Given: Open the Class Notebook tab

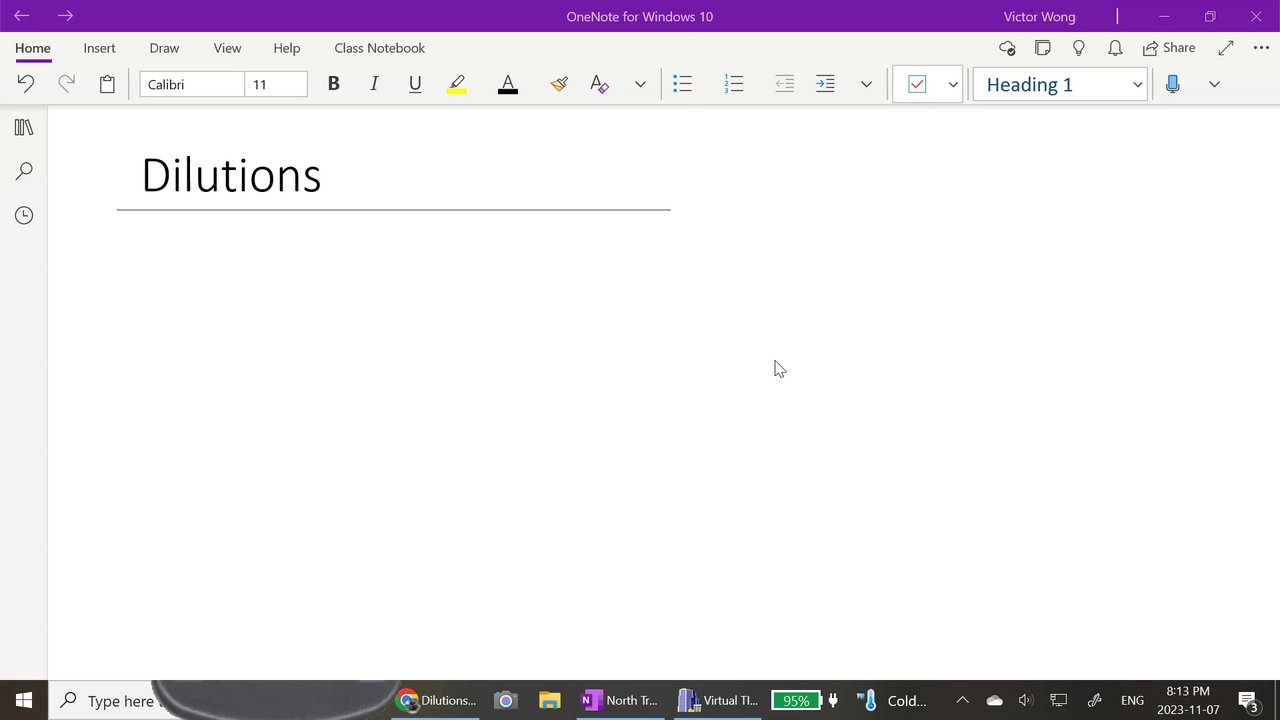Looking at the screenshot, I should [380, 48].
